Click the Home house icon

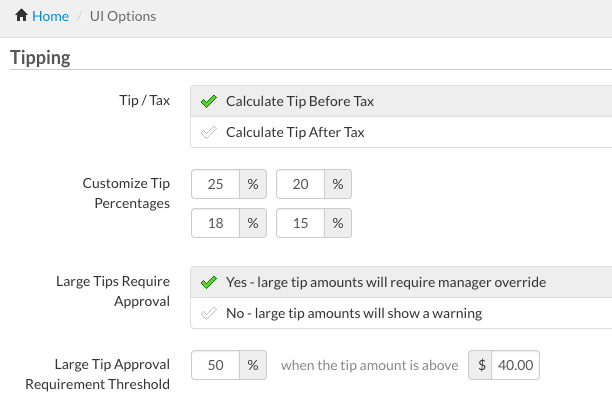pyautogui.click(x=21, y=16)
